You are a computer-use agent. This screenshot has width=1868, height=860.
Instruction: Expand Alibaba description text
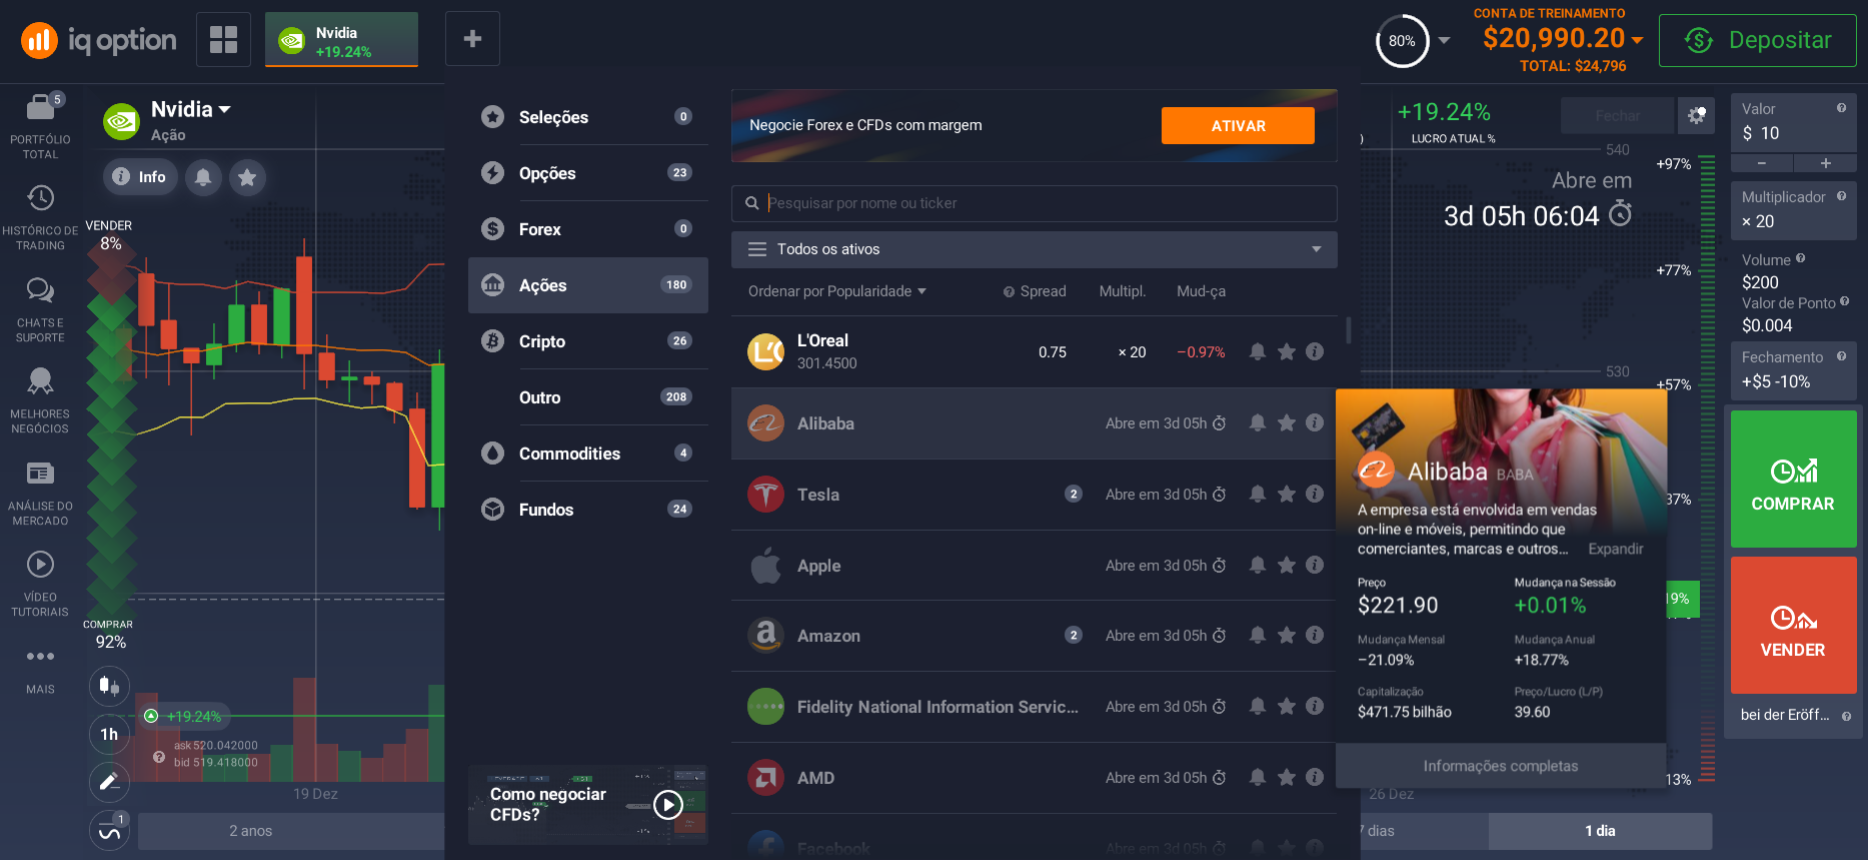click(x=1615, y=549)
